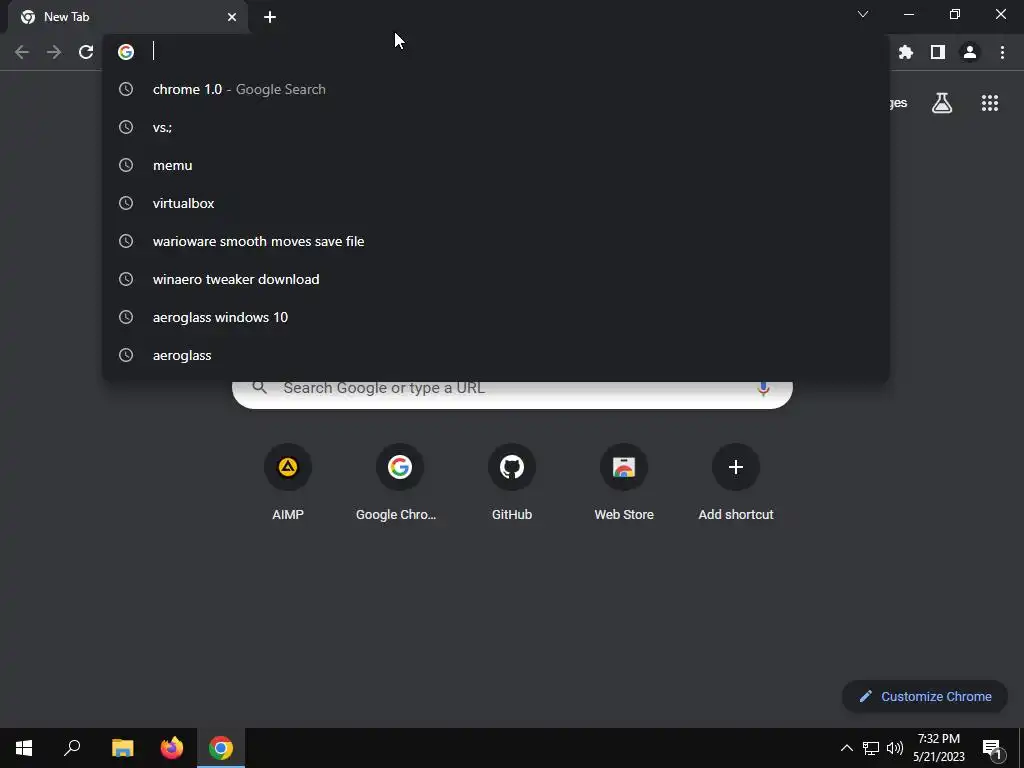Image resolution: width=1024 pixels, height=768 pixels.
Task: Select suggestion winaero tweaker download
Action: click(496, 279)
